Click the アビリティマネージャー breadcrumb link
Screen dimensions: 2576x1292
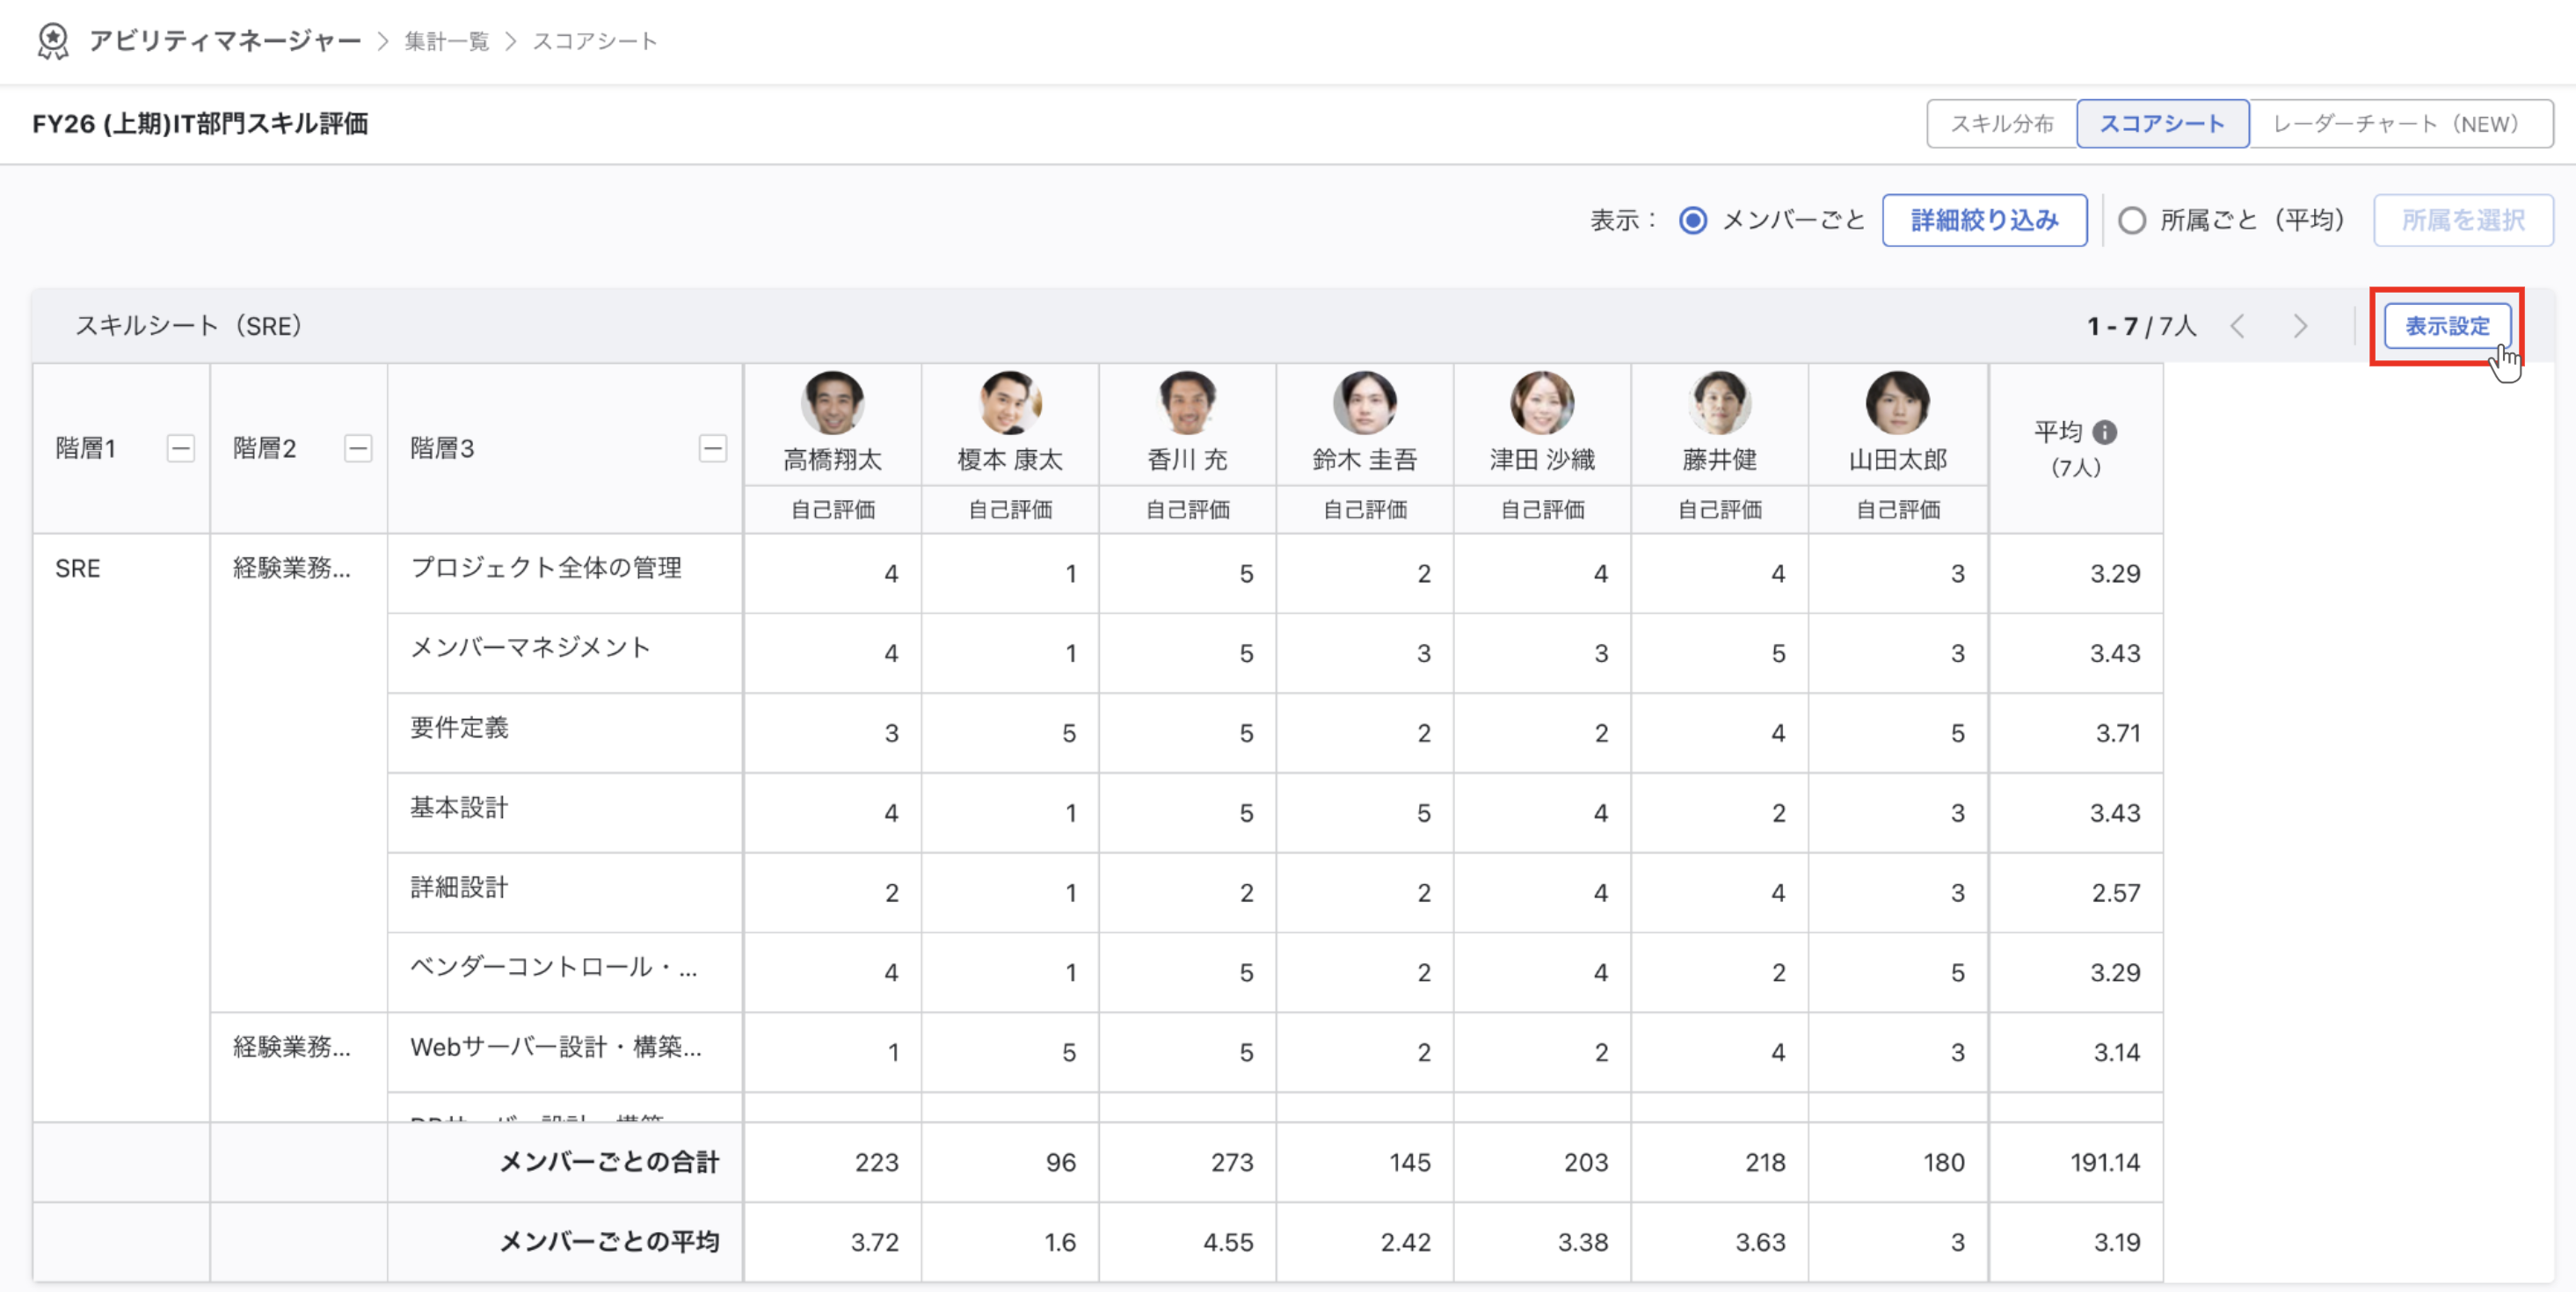224,41
